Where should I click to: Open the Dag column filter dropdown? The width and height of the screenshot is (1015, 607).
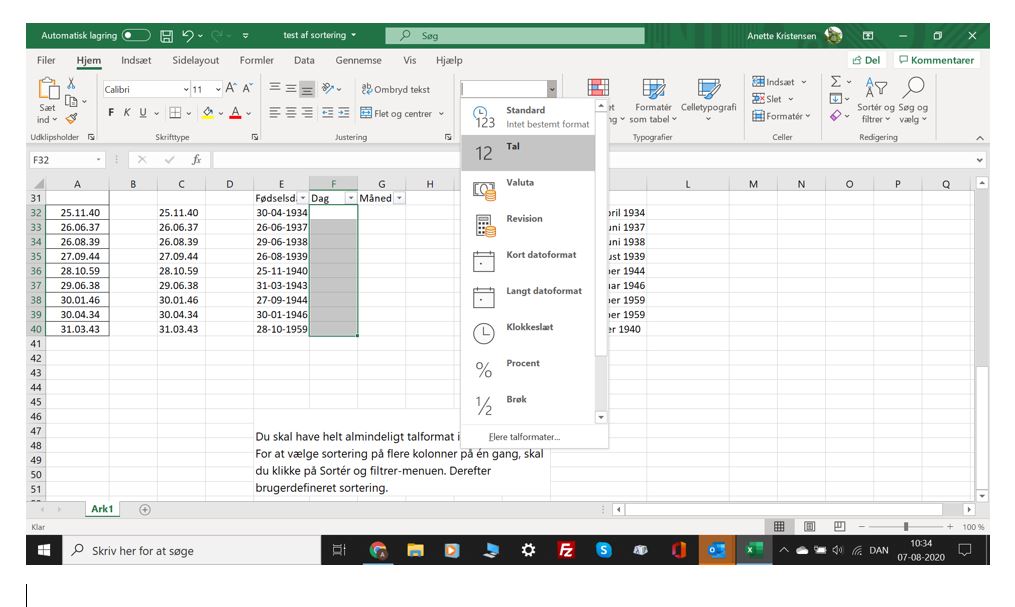tap(351, 198)
